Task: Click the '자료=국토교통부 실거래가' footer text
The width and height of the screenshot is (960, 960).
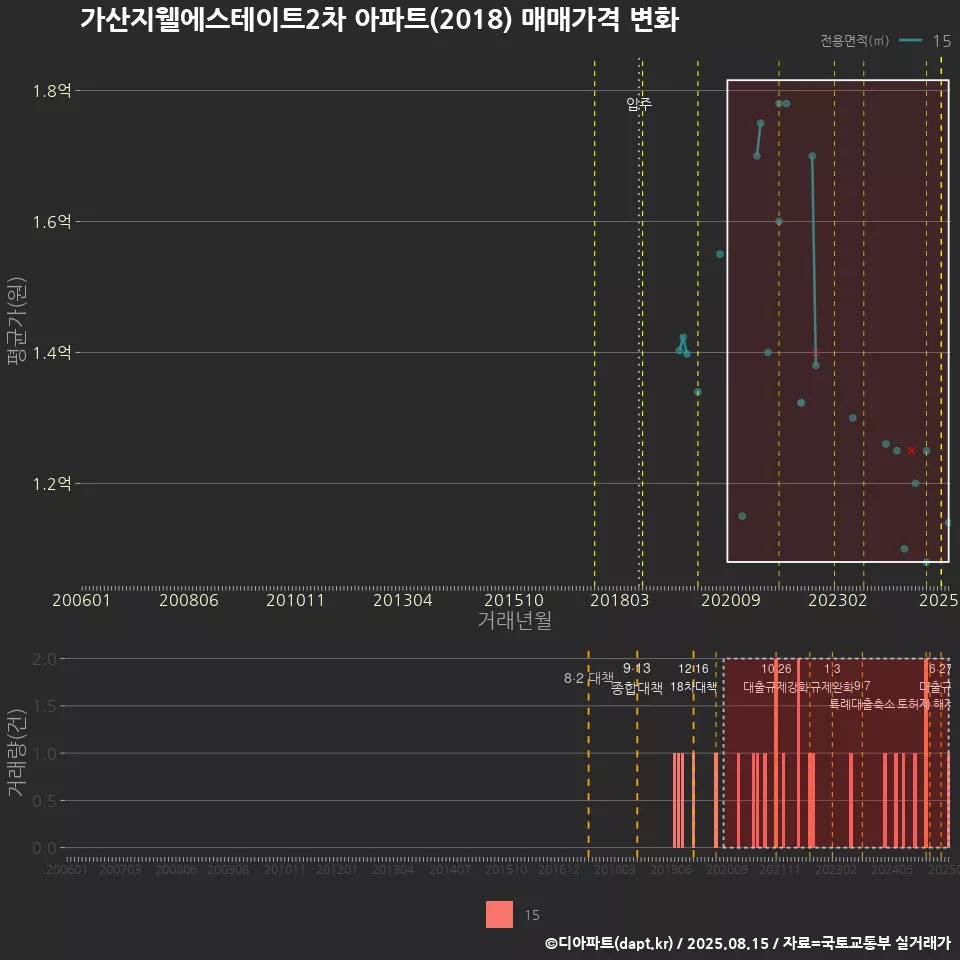Action: pos(866,943)
